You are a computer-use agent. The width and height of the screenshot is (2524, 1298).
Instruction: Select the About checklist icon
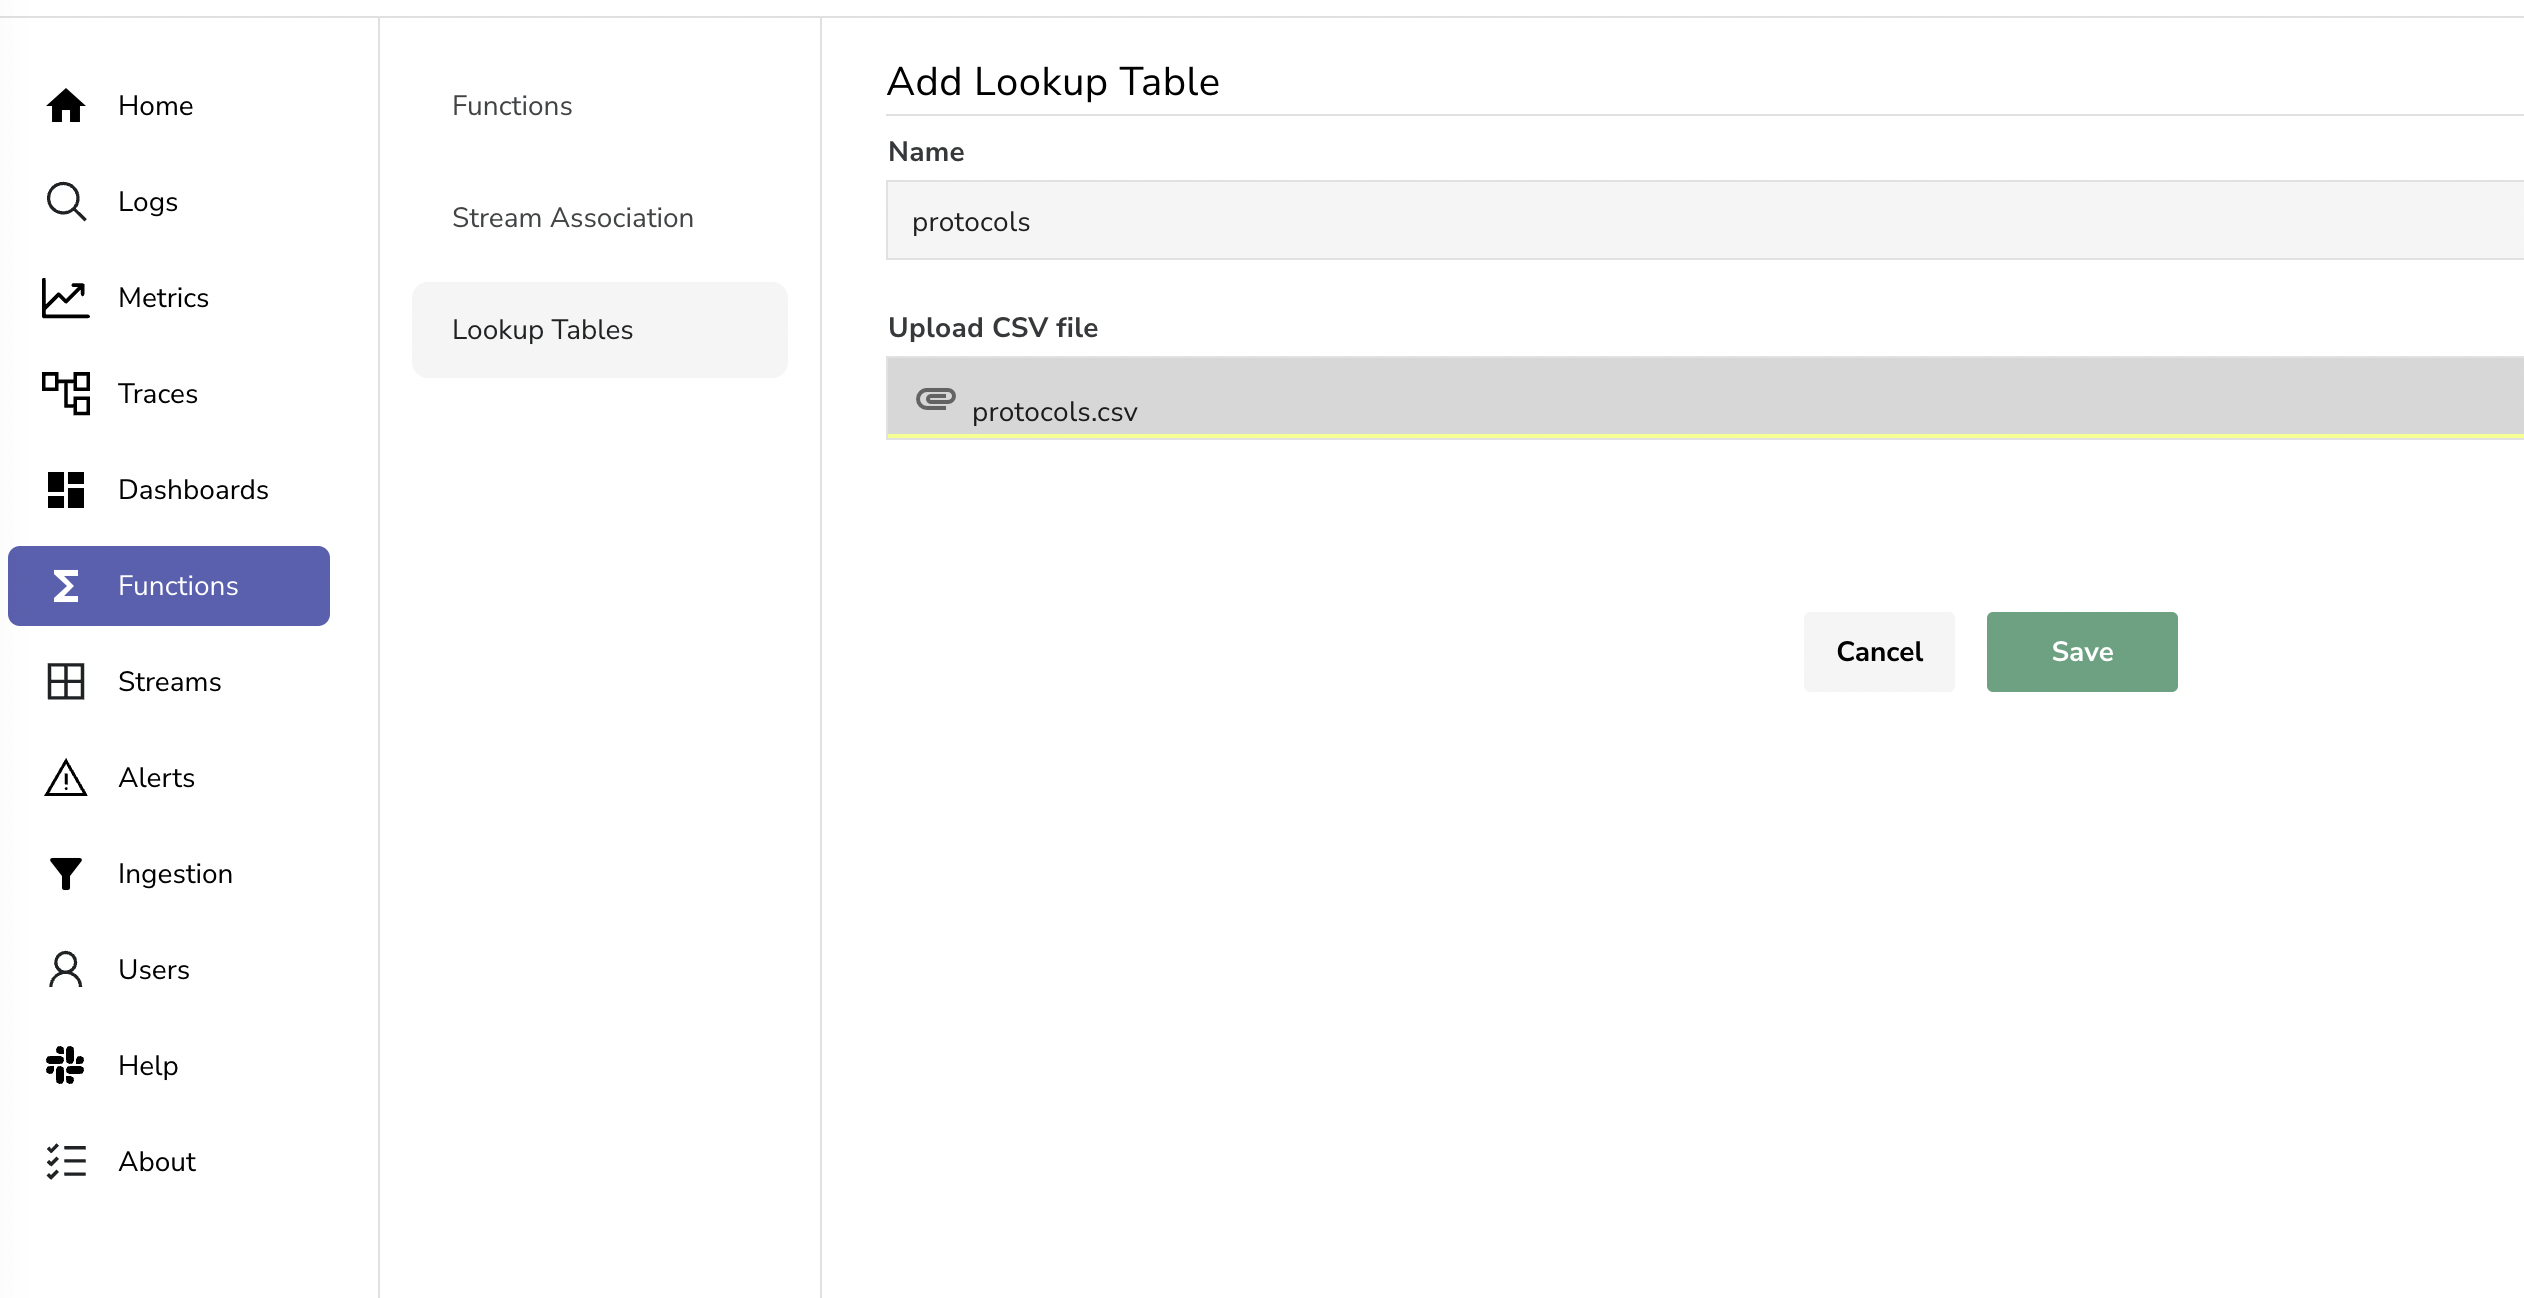pyautogui.click(x=65, y=1161)
